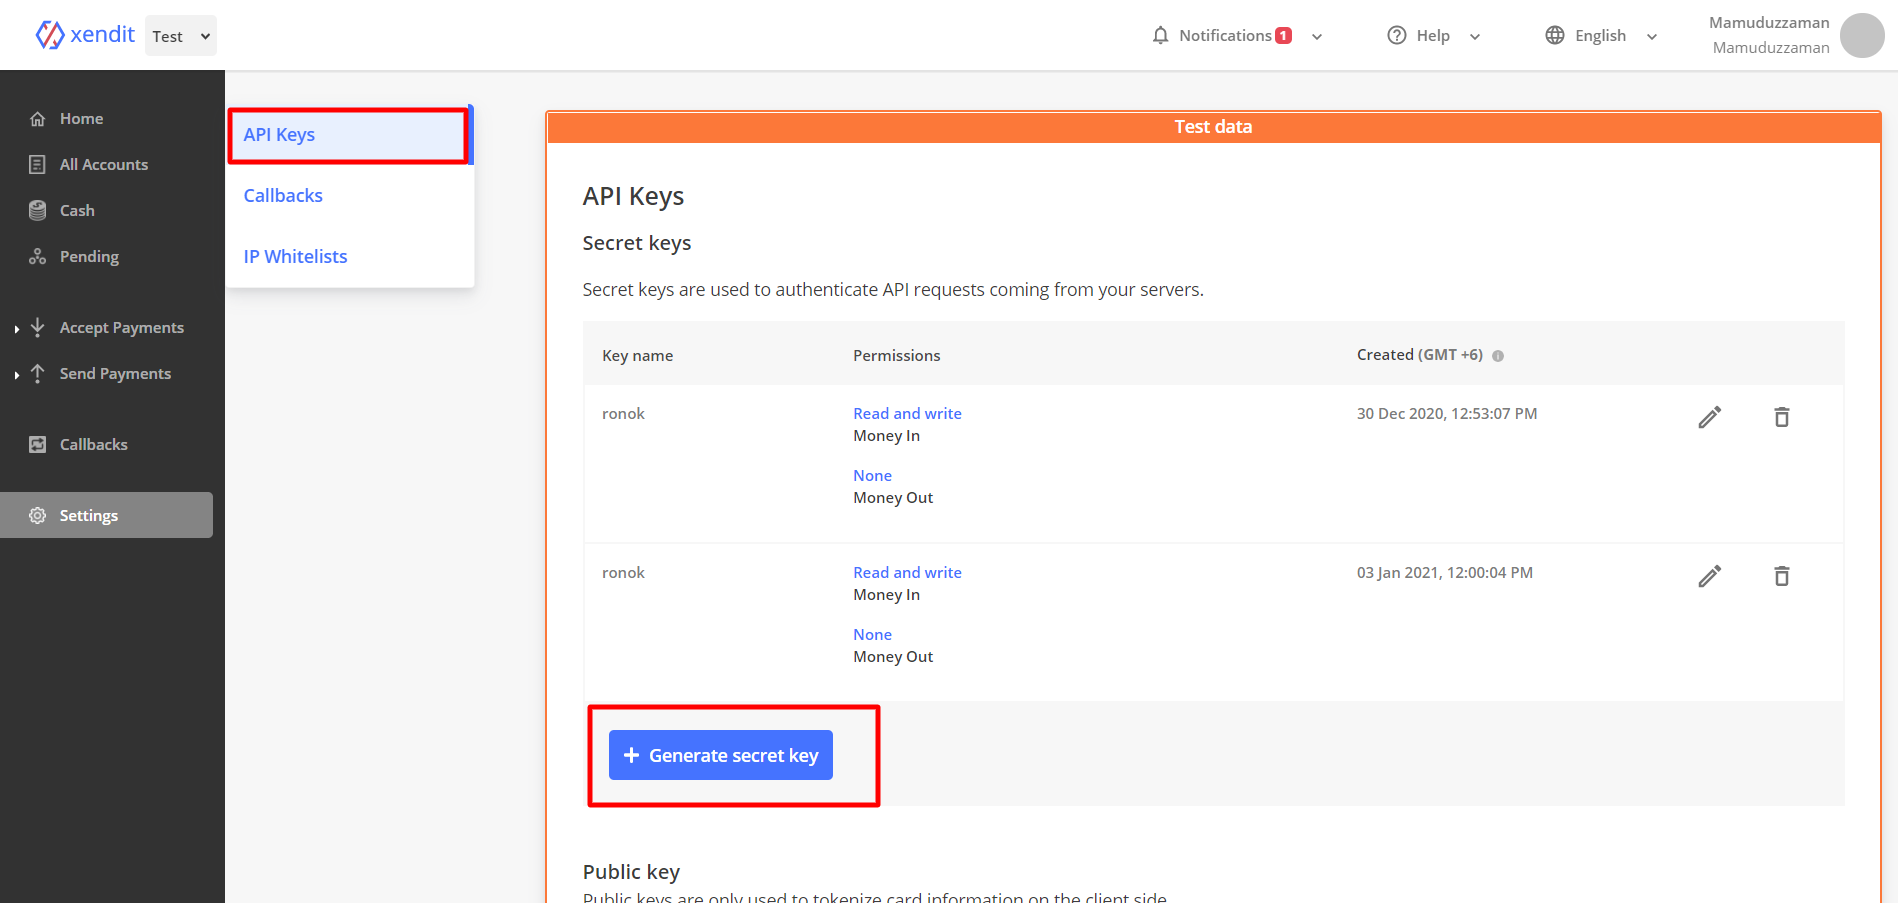Expand the Help menu

pyautogui.click(x=1433, y=36)
